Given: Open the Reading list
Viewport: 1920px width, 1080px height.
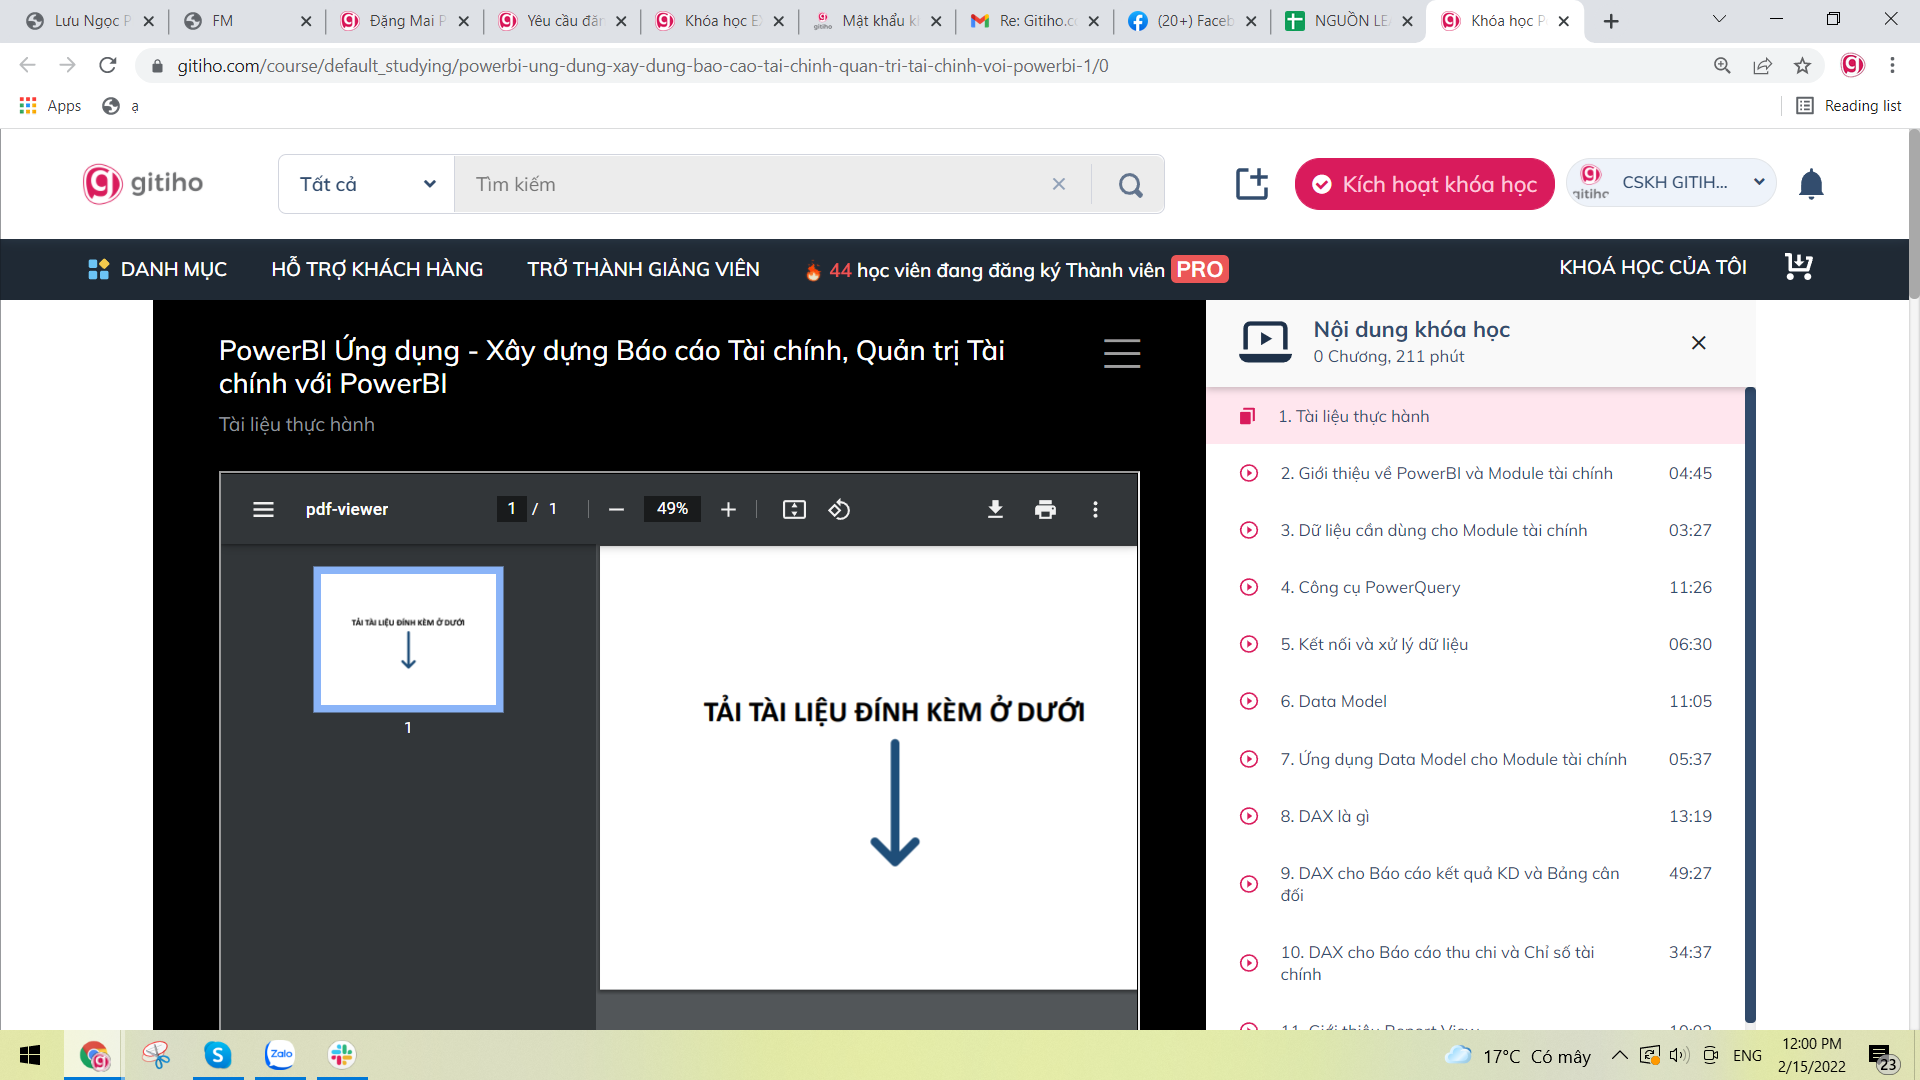Looking at the screenshot, I should 1849,106.
